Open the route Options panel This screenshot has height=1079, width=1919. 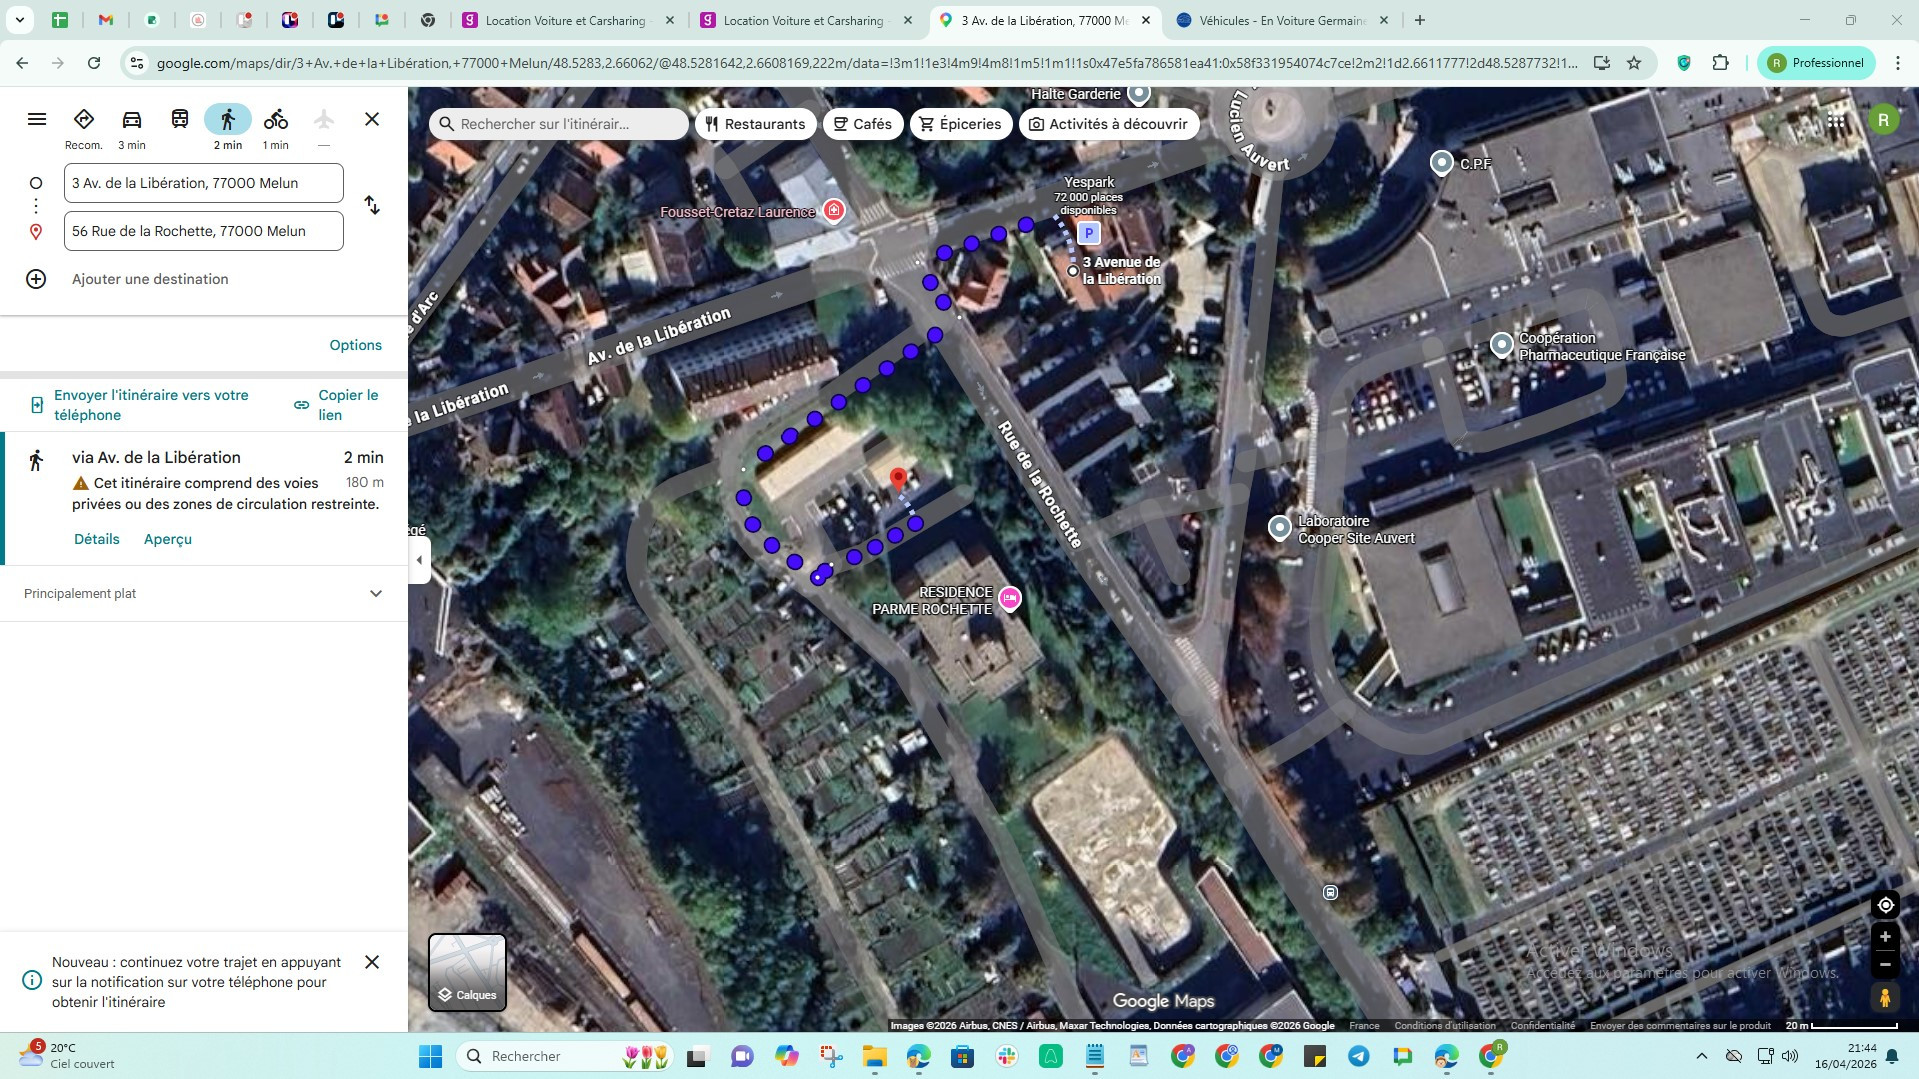[x=356, y=345]
